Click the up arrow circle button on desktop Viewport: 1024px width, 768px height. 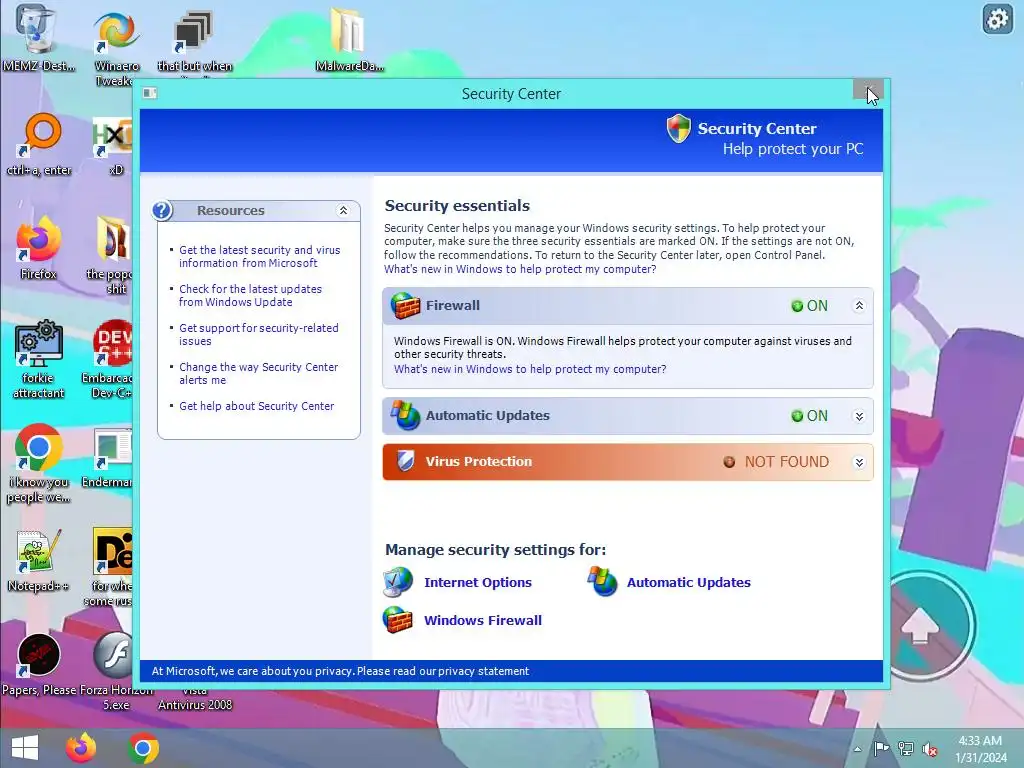coord(920,626)
